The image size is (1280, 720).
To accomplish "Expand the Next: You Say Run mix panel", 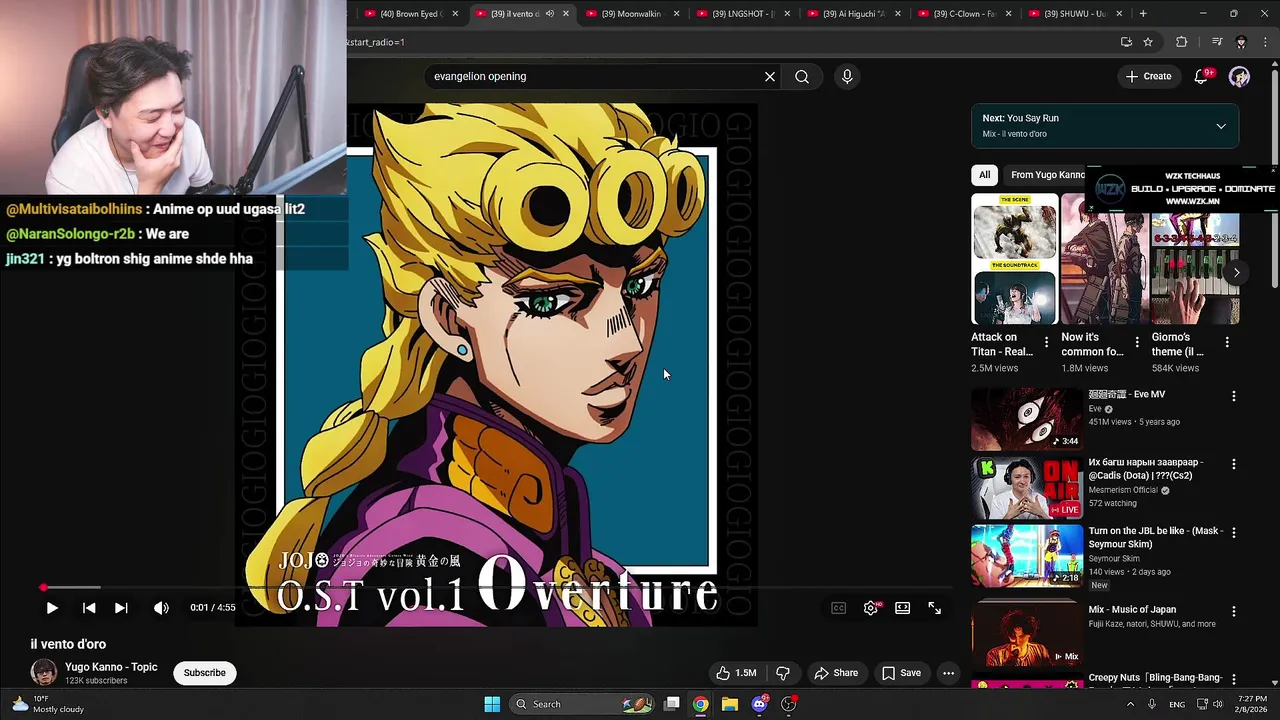I will [x=1221, y=126].
